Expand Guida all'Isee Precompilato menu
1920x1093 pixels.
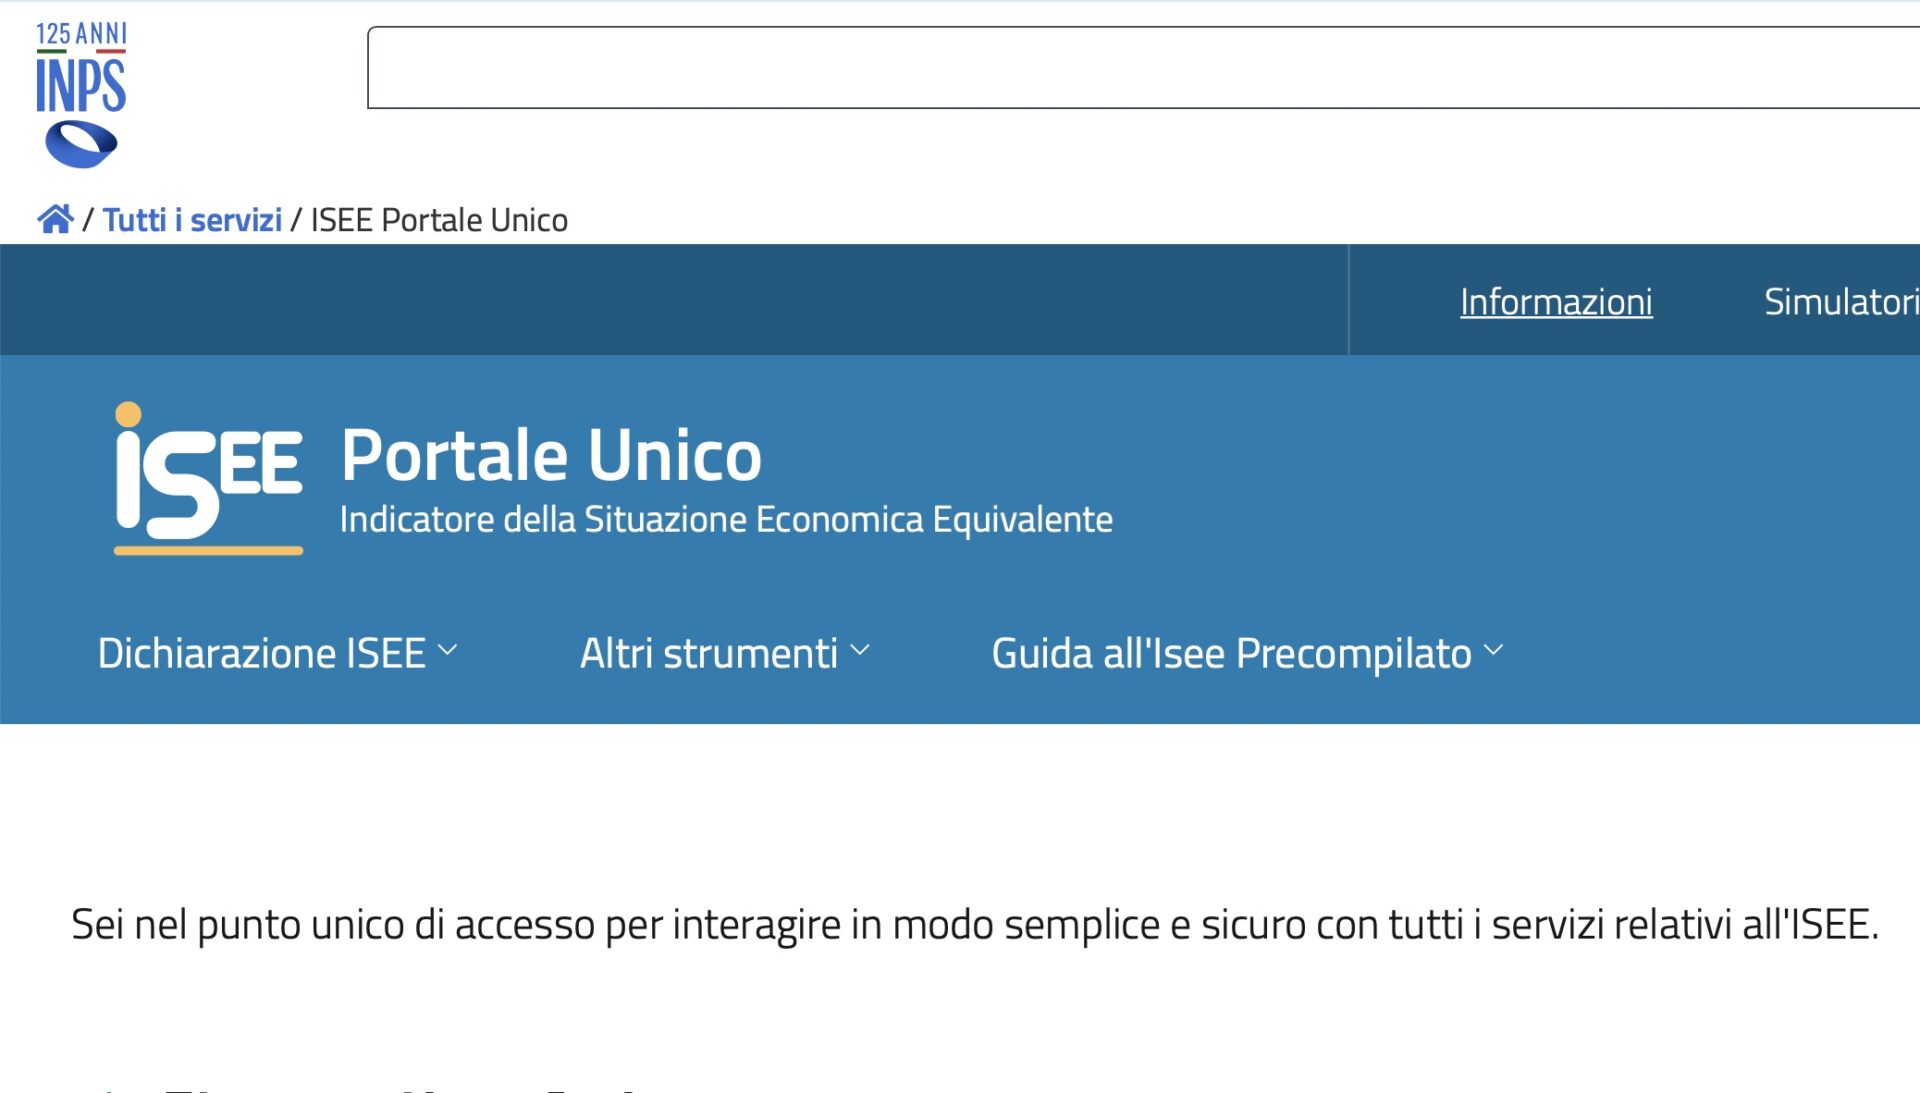pos(1248,653)
